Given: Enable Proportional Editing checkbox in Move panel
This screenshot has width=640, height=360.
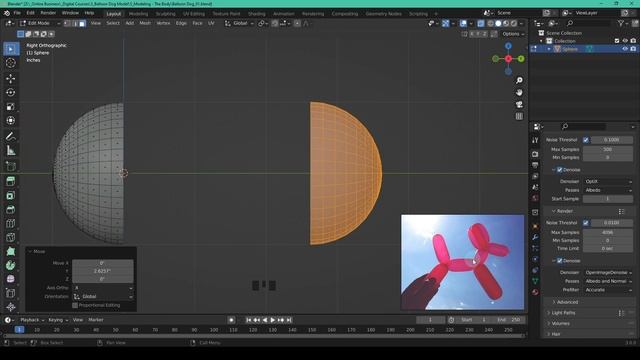Looking at the screenshot, I should [x=75, y=305].
